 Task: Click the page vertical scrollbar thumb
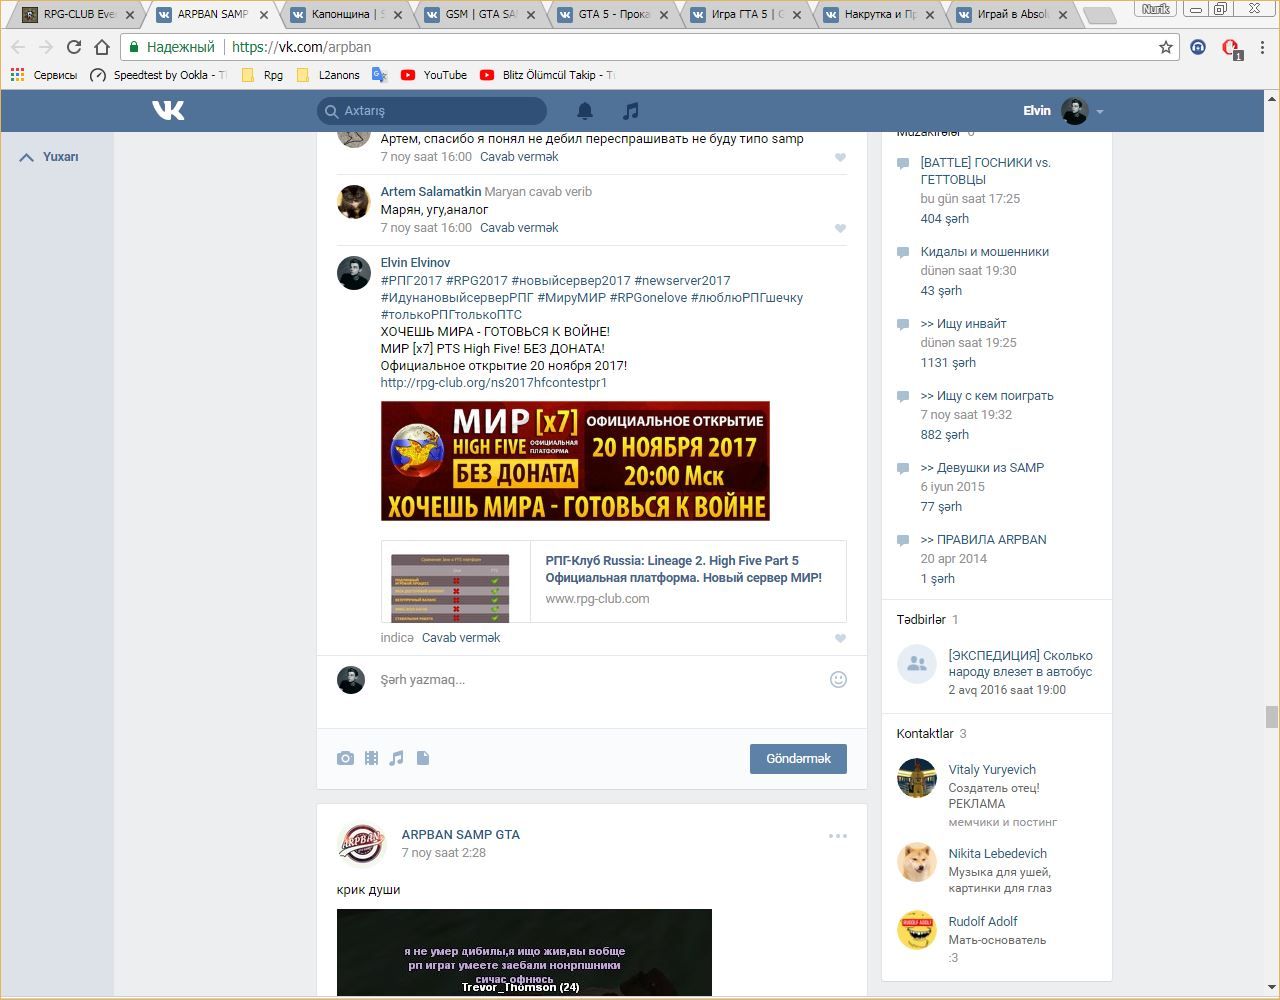(x=1271, y=717)
